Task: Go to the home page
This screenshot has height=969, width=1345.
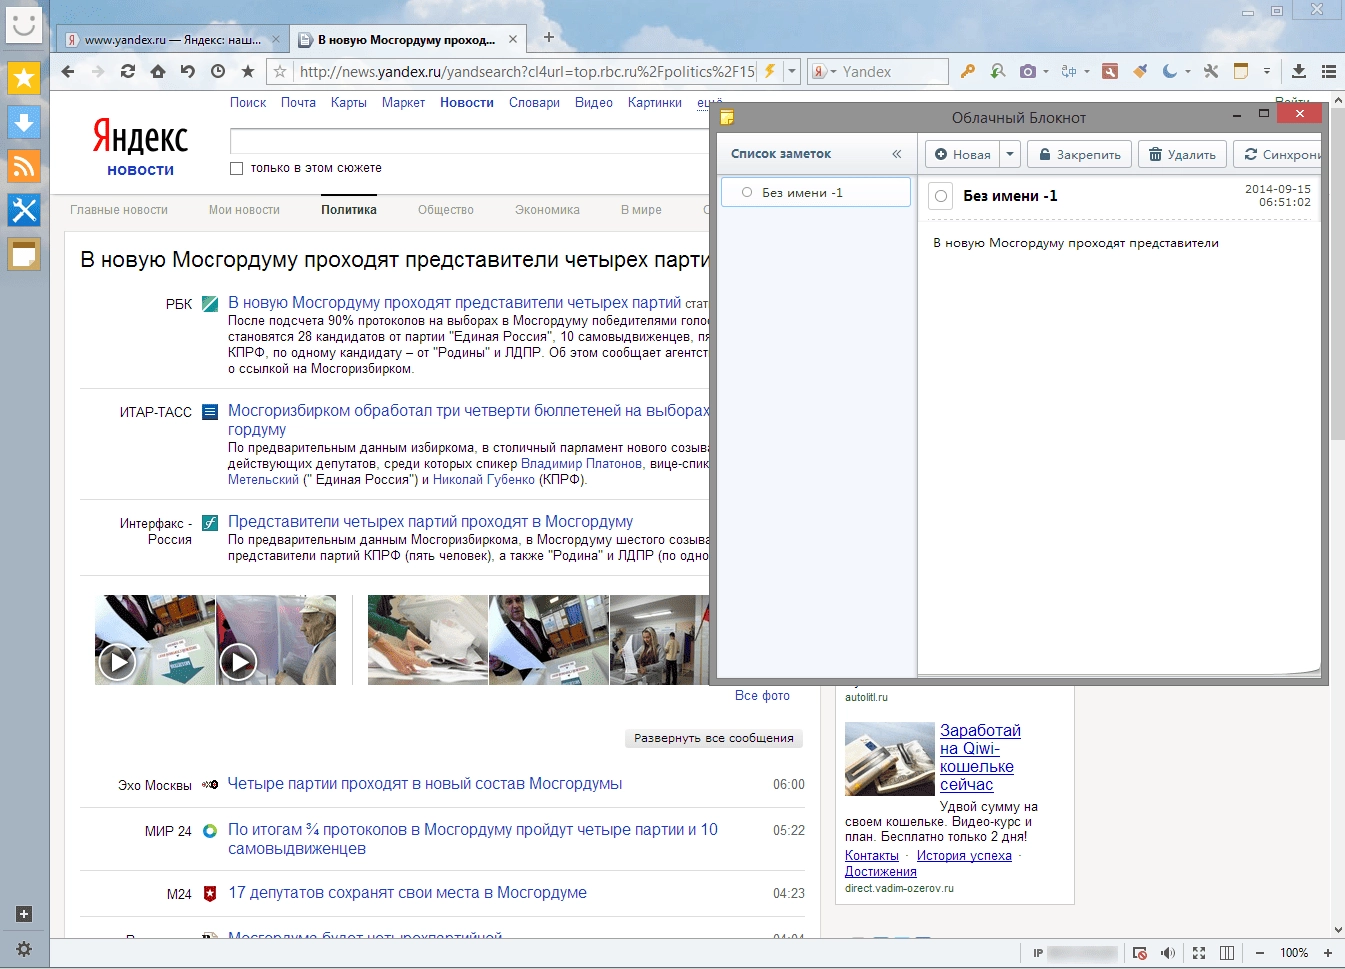Action: 158,71
